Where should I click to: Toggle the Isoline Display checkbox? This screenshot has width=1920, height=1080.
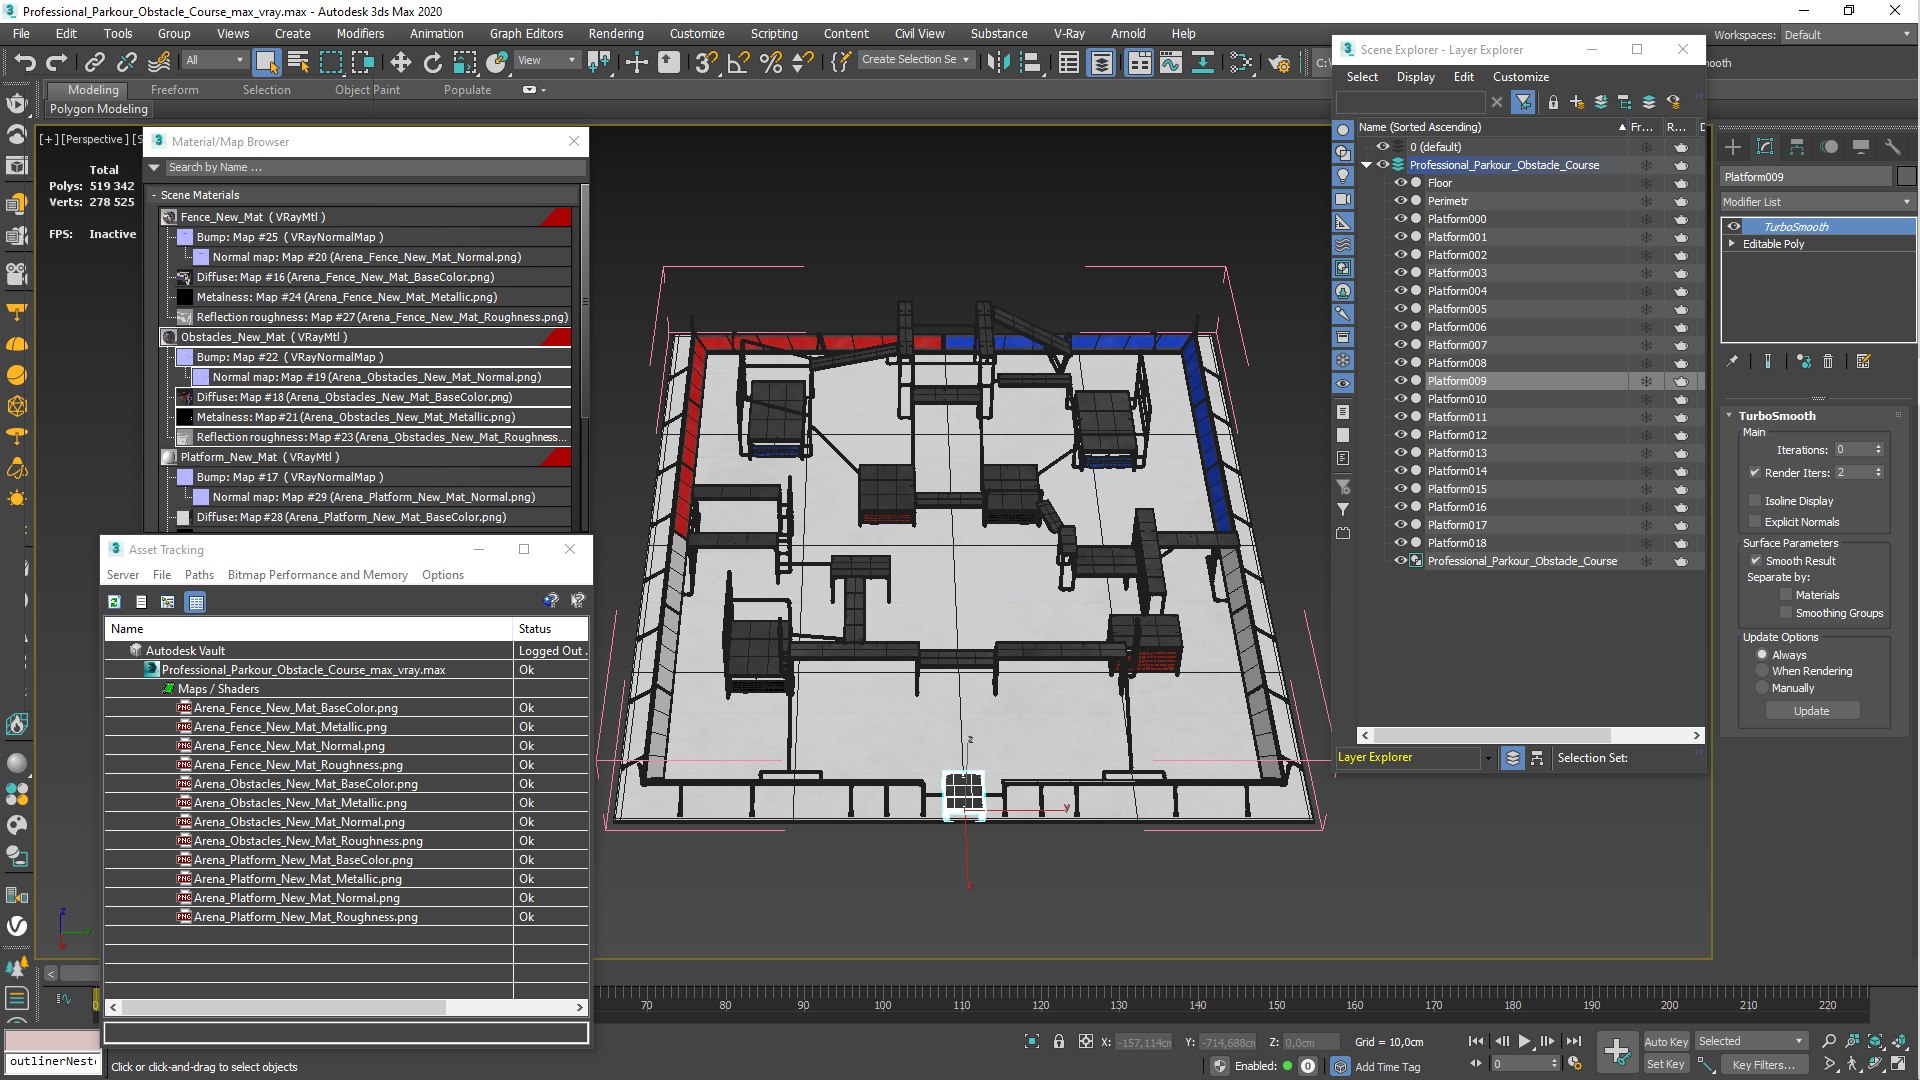tap(1755, 501)
